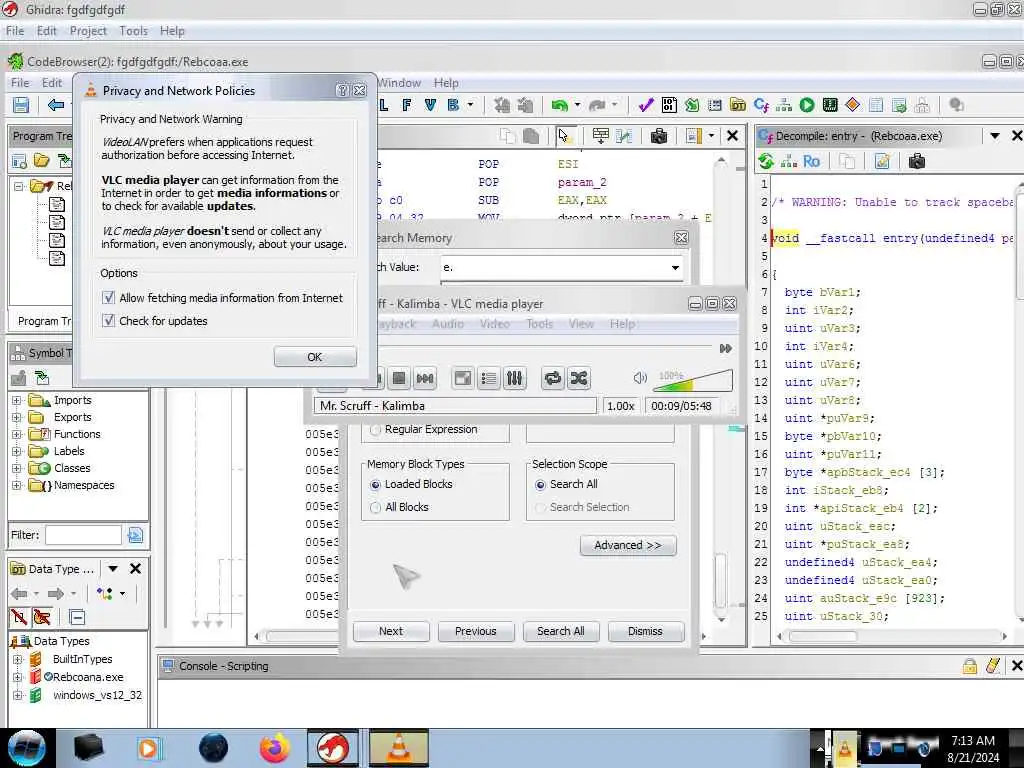Click the green play script icon
The width and height of the screenshot is (1024, 768).
(x=807, y=105)
